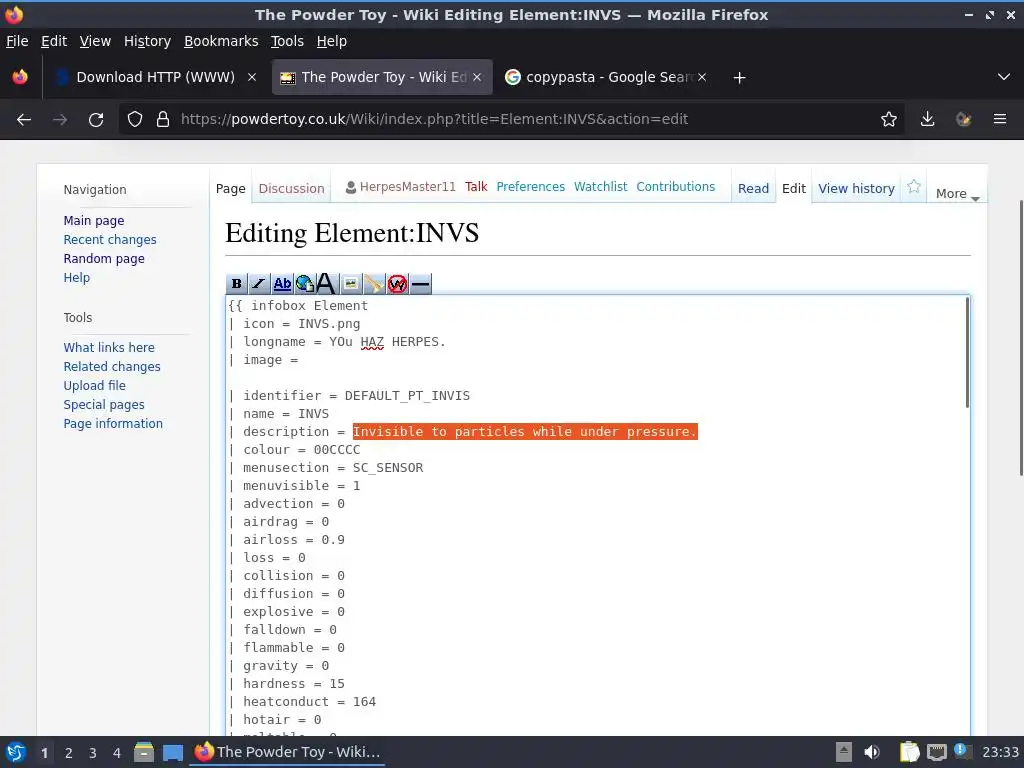
Task: Open What links here tool
Action: [108, 347]
